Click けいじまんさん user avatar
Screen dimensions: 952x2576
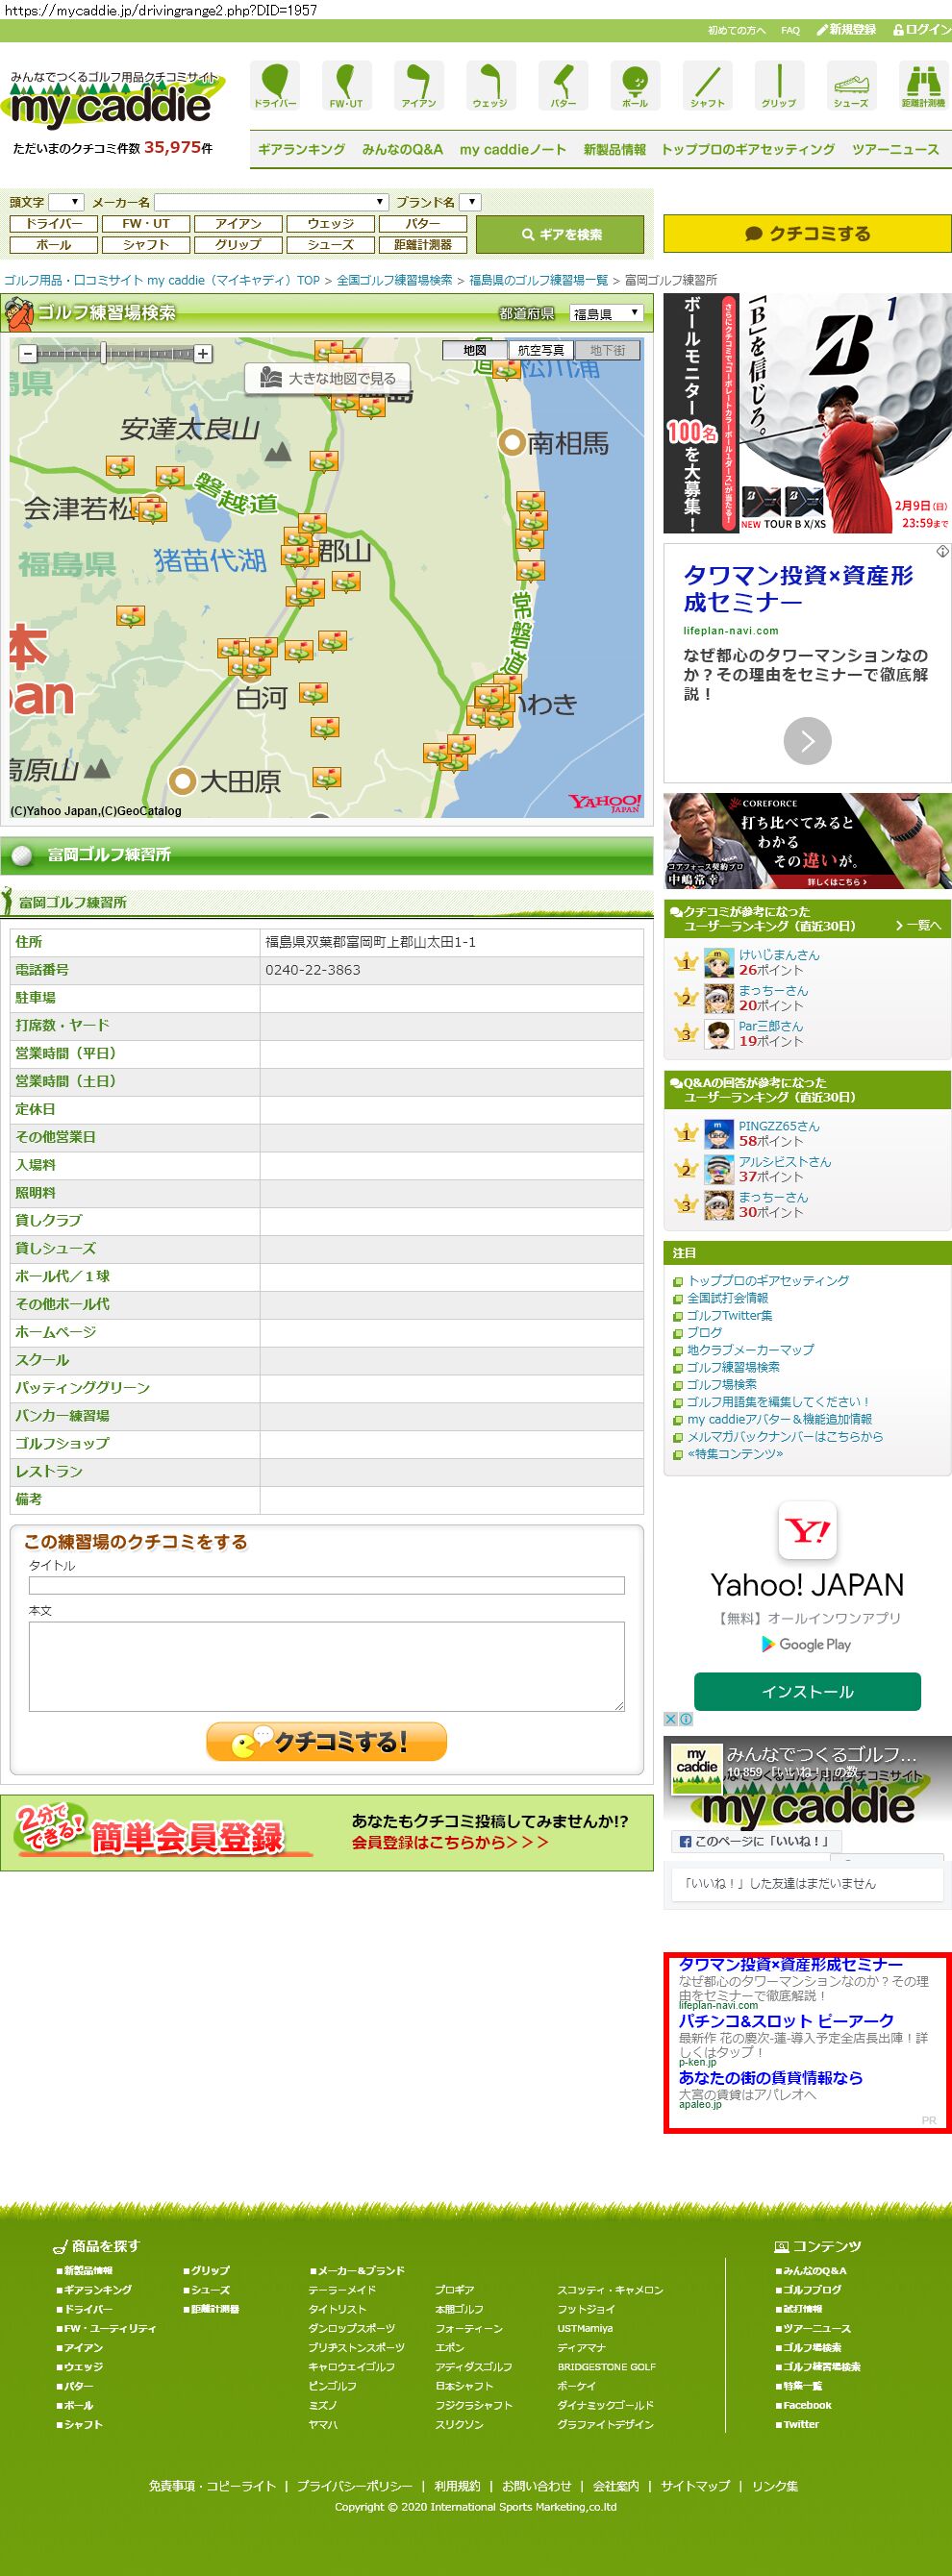(719, 962)
